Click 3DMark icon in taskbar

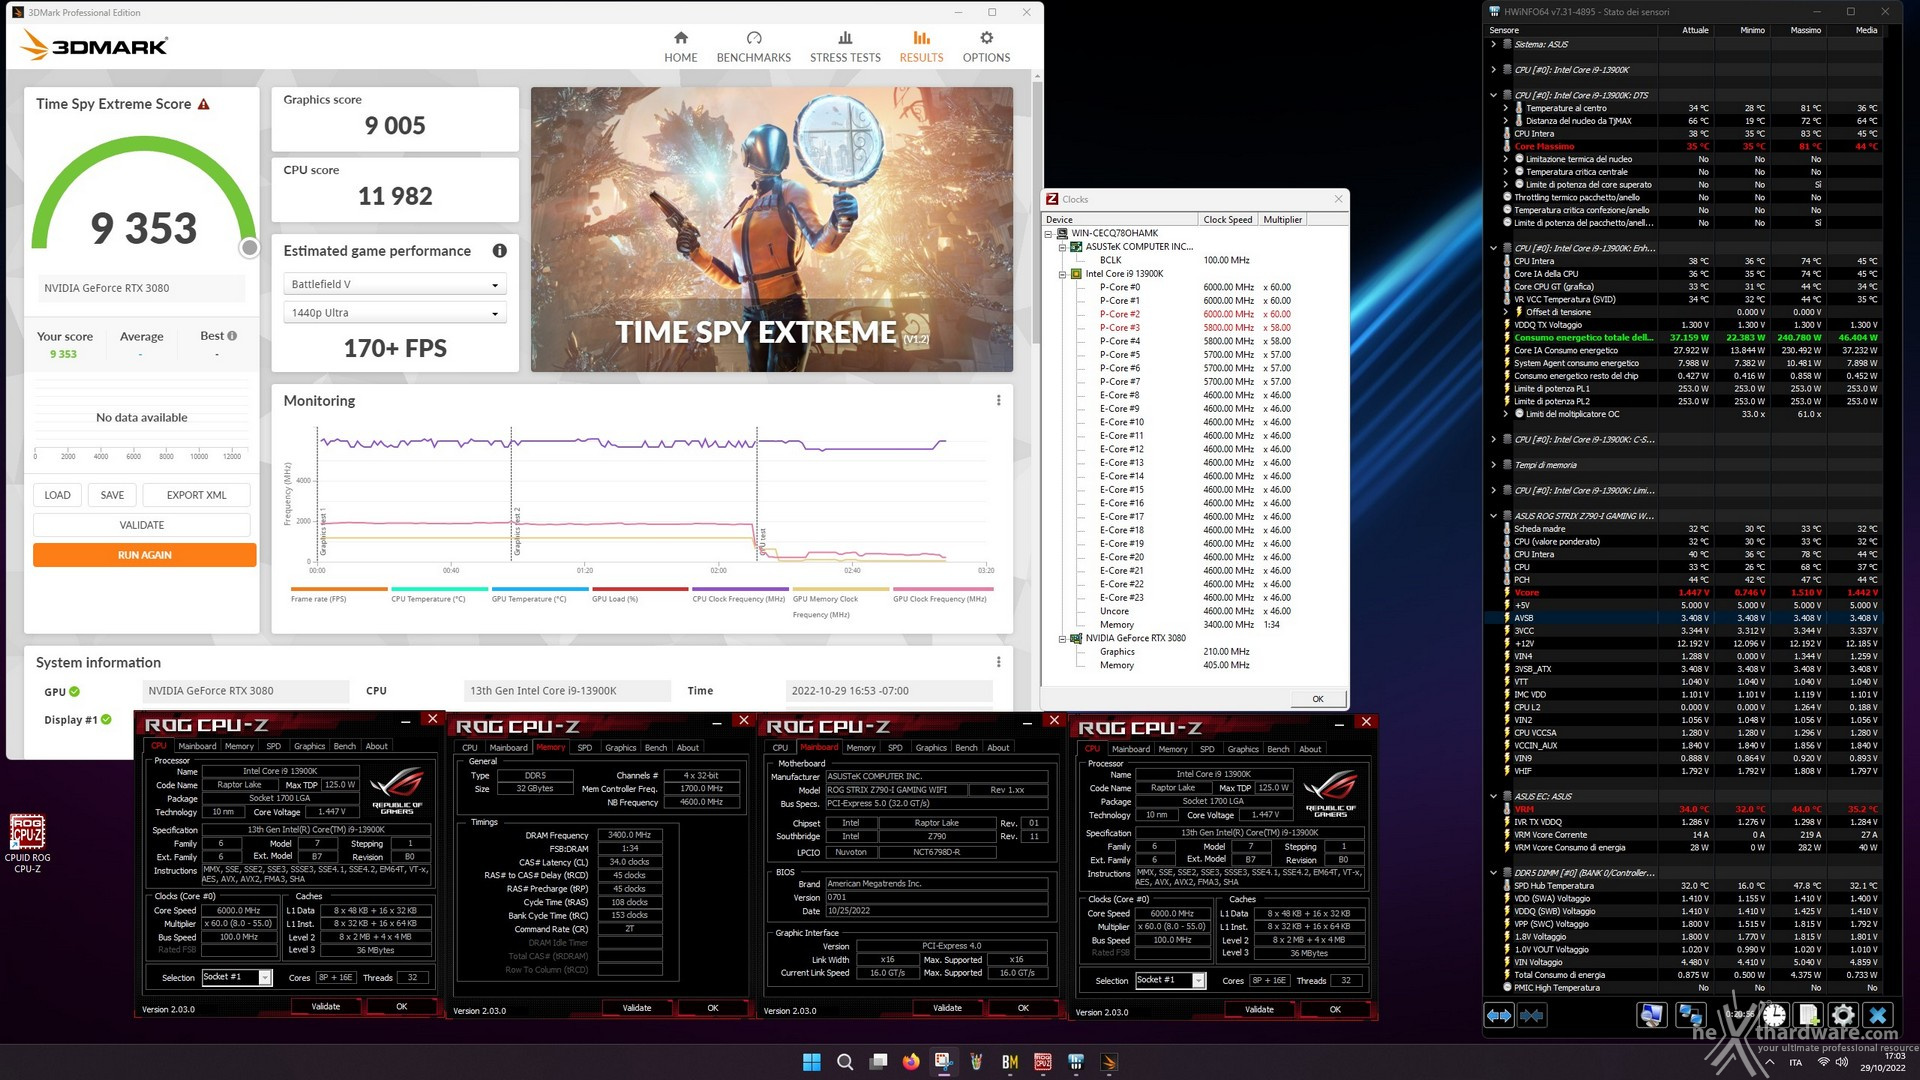click(x=1109, y=1062)
